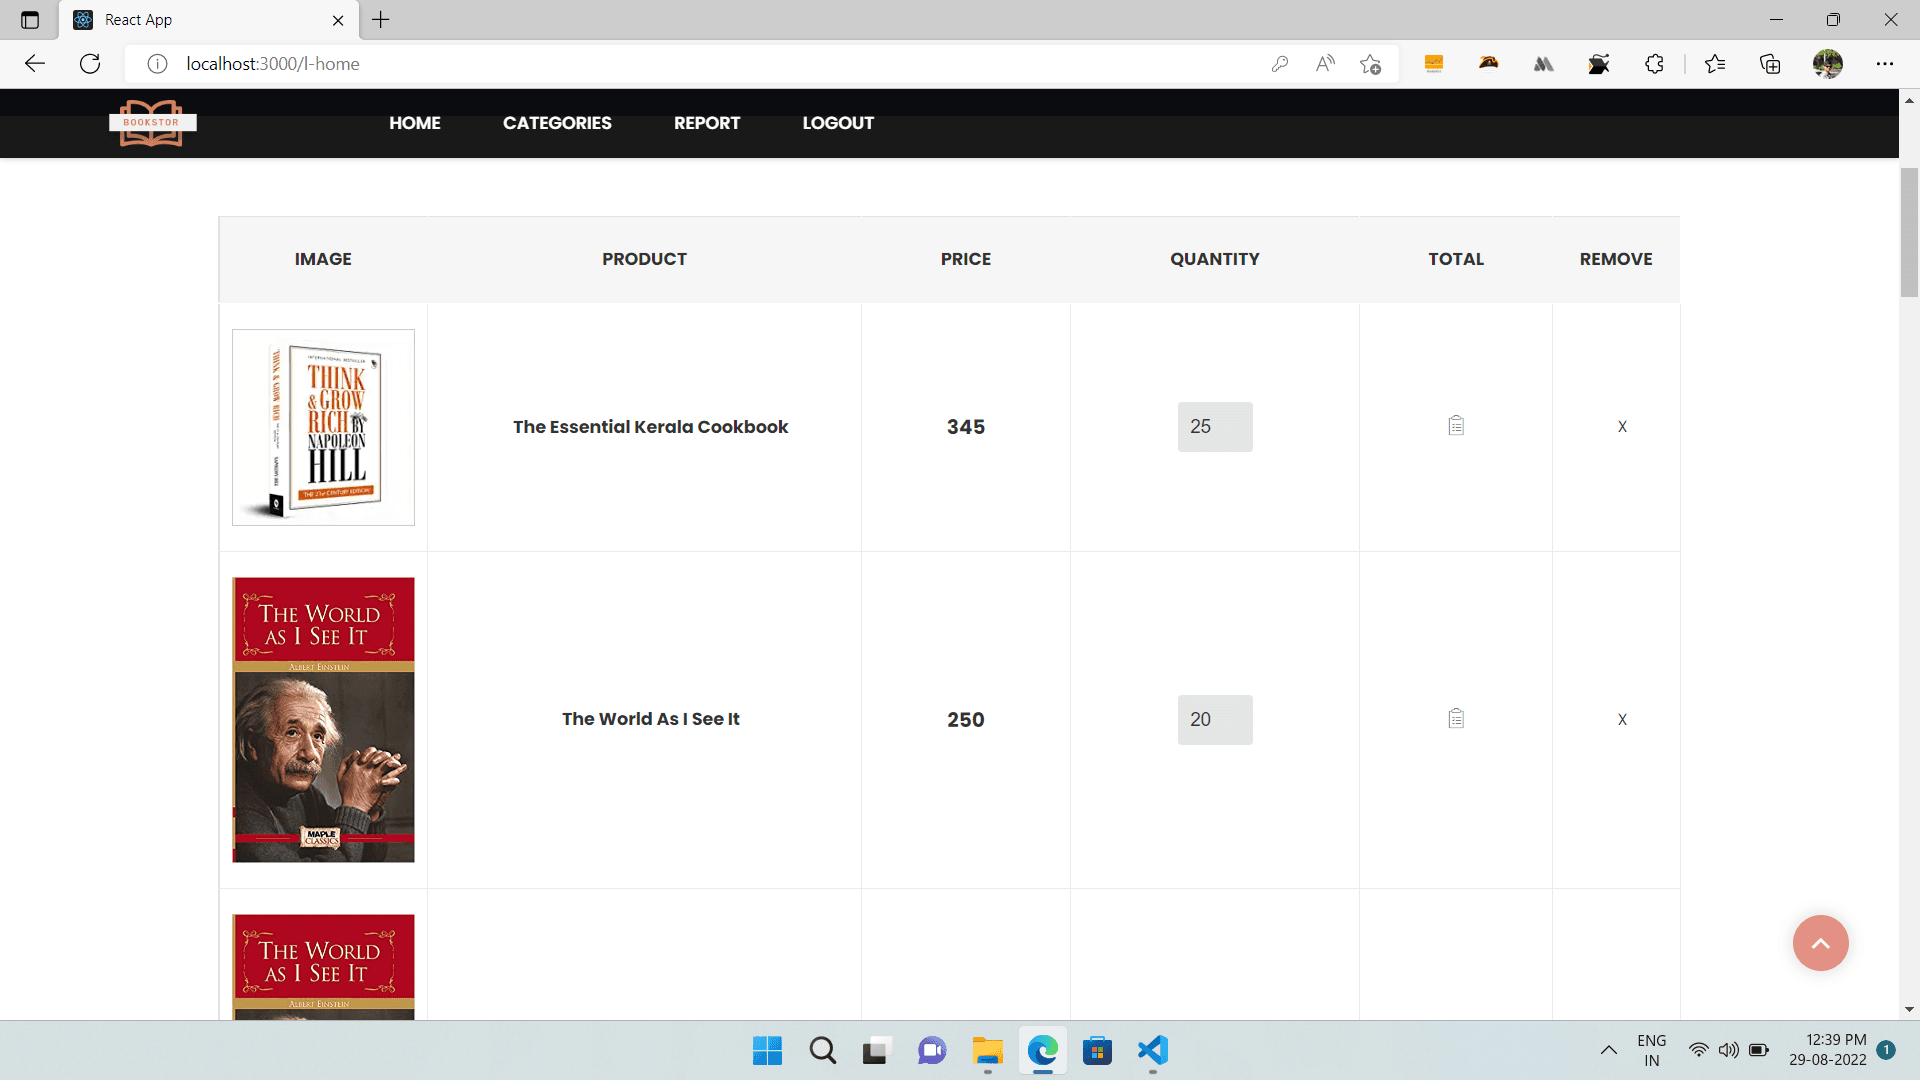The image size is (1920, 1080).
Task: Open the taskbar clock showing 12:39 PM
Action: tap(1827, 1050)
